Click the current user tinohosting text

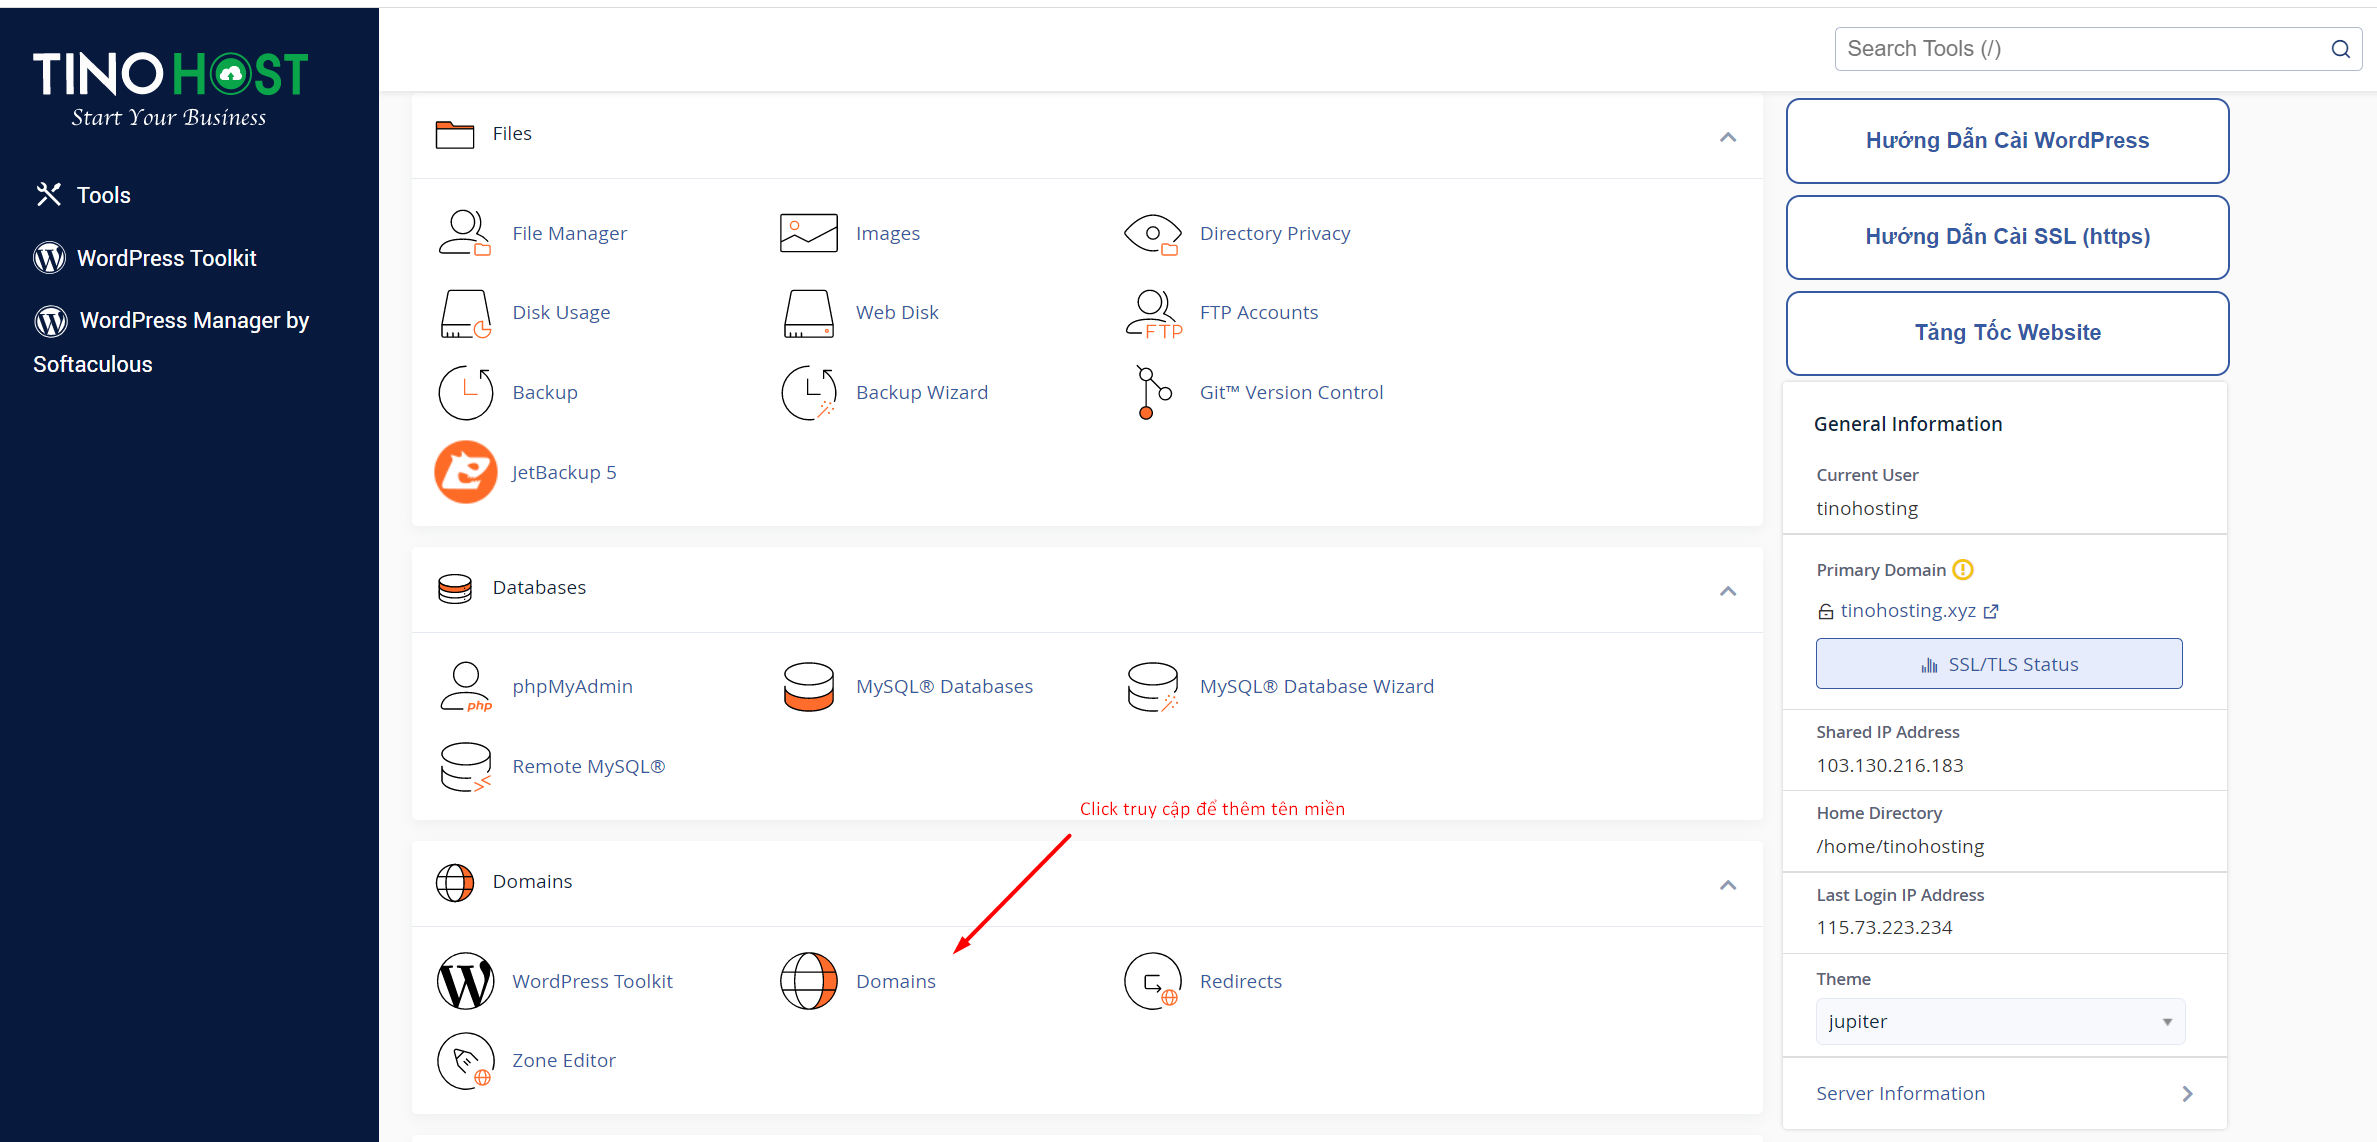tap(1867, 509)
